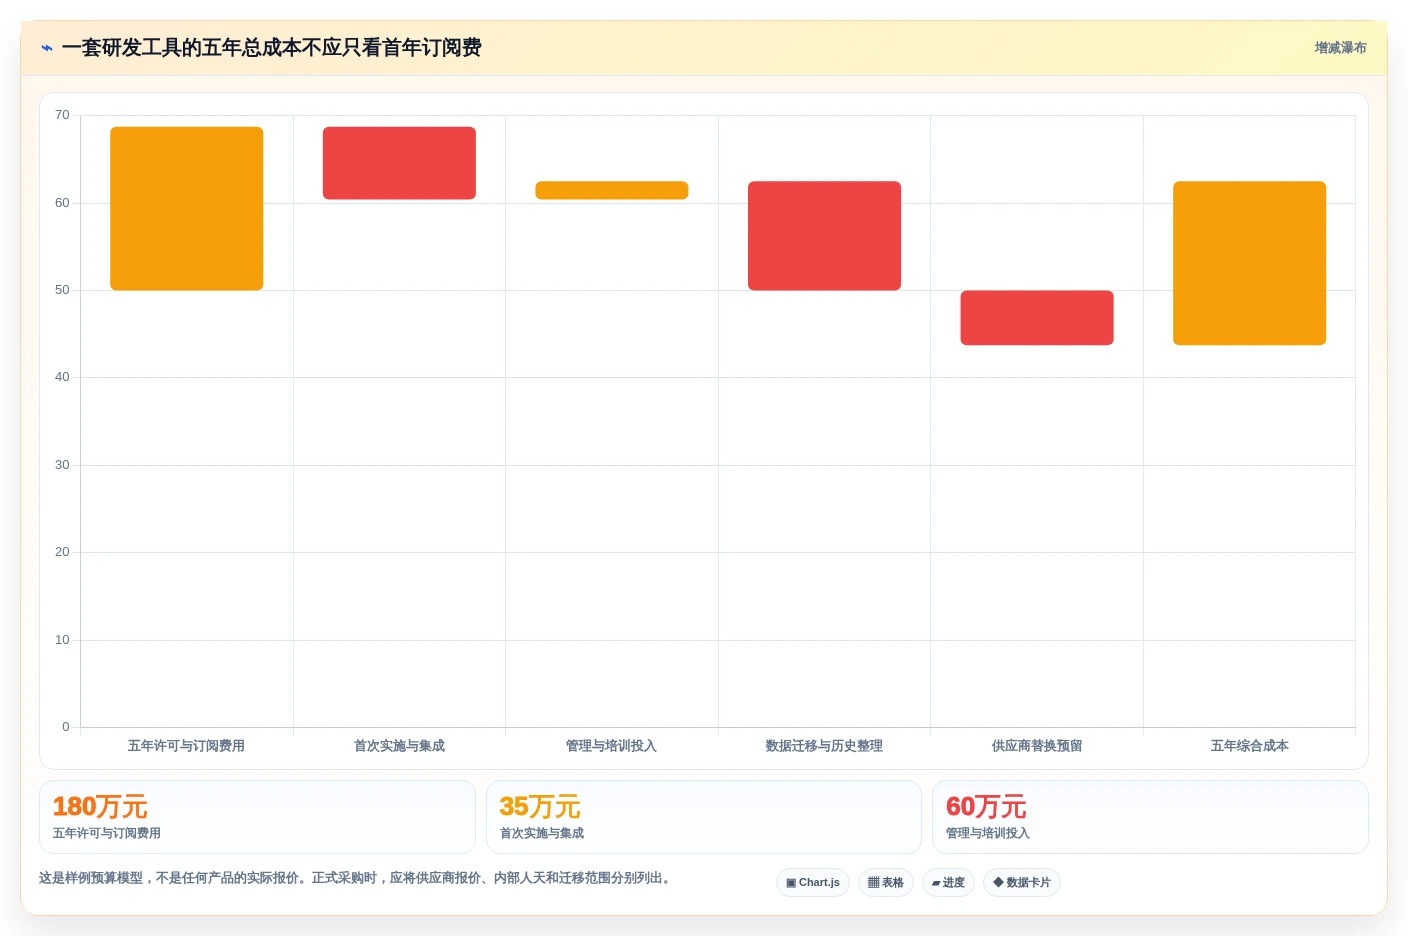Select the 数据卡片 chip
Image resolution: width=1408 pixels, height=936 pixels.
tap(1022, 882)
